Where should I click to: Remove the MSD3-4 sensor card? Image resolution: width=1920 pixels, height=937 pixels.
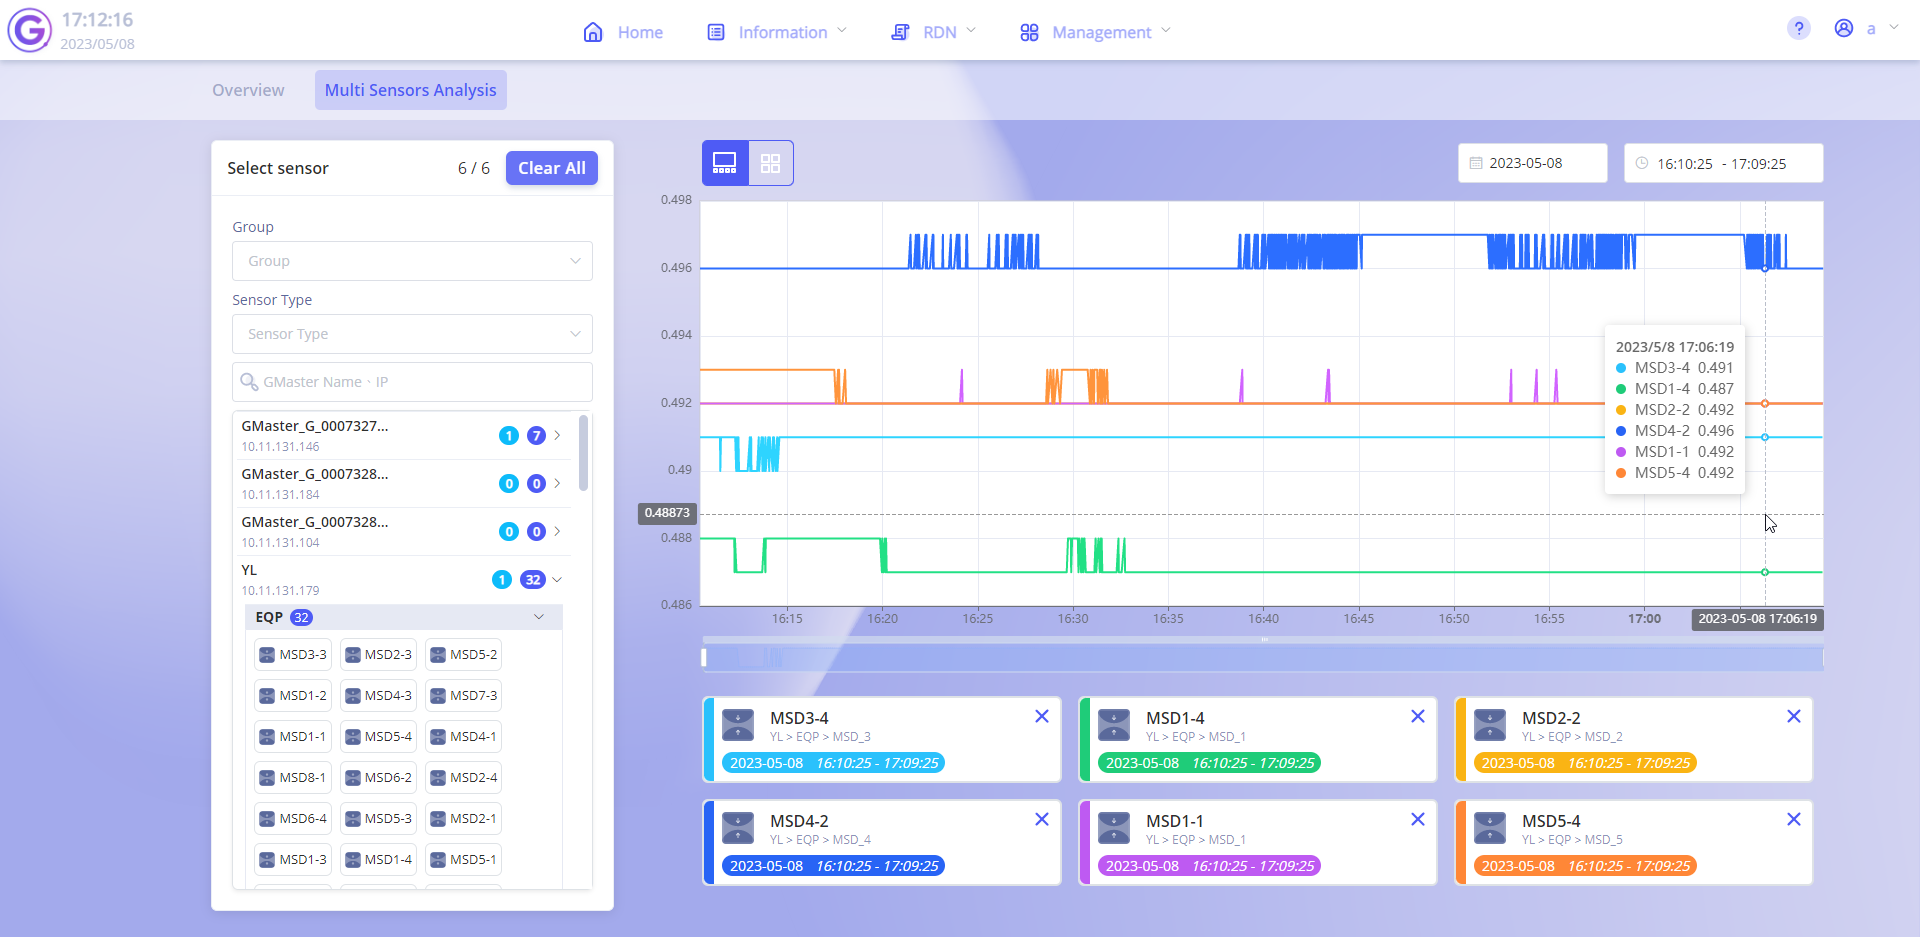1041,716
